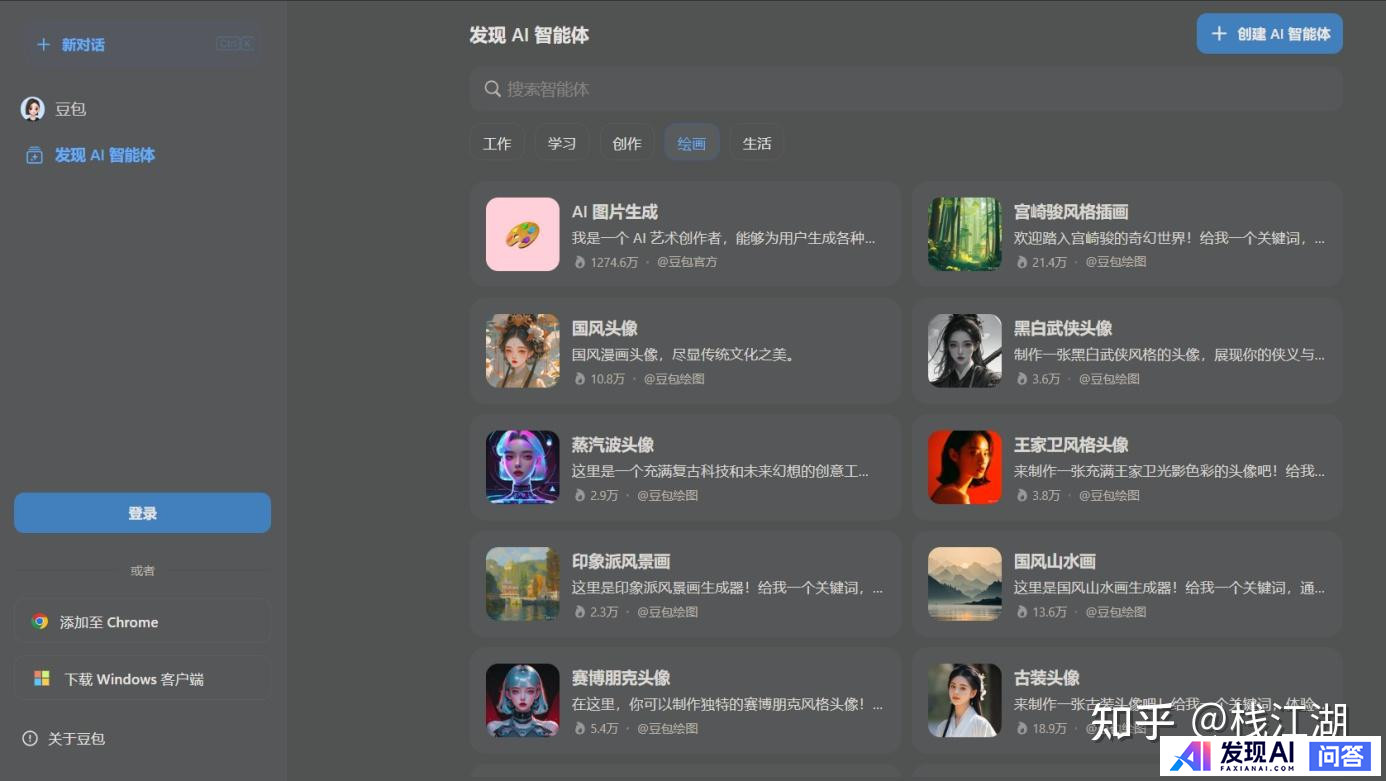Click the 创建 AI 智能体 button

point(1269,34)
